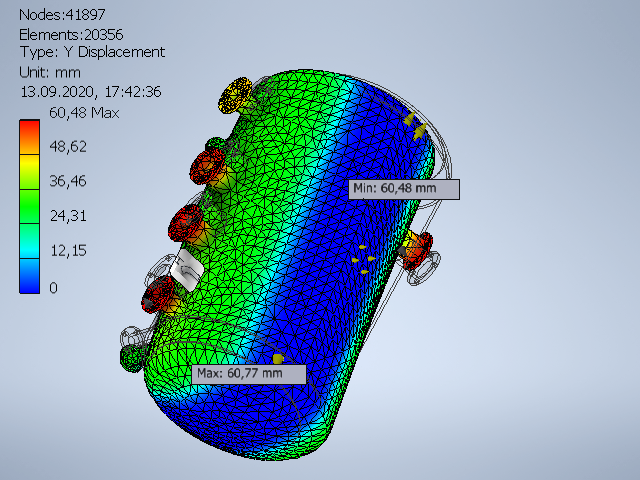Viewport: 640px width, 480px height.
Task: Click the 'Type: Y Displacement' text
Action: 92,52
